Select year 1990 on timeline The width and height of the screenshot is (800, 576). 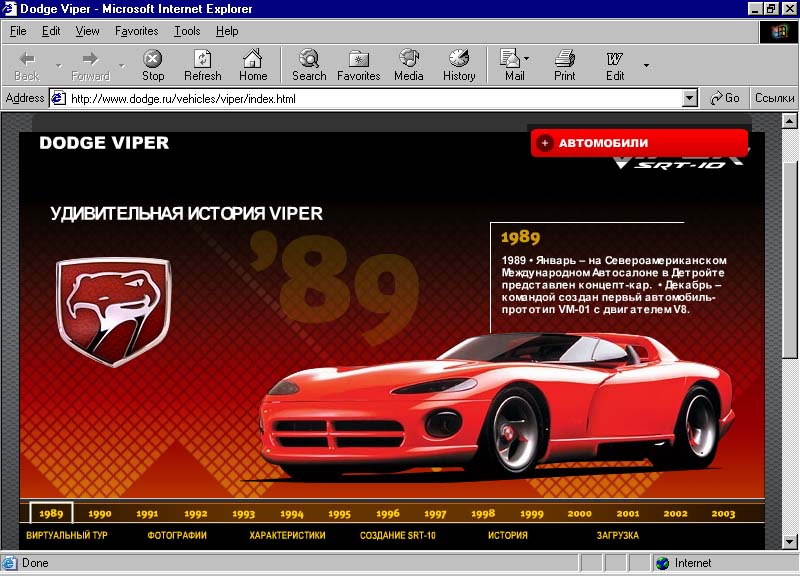99,513
